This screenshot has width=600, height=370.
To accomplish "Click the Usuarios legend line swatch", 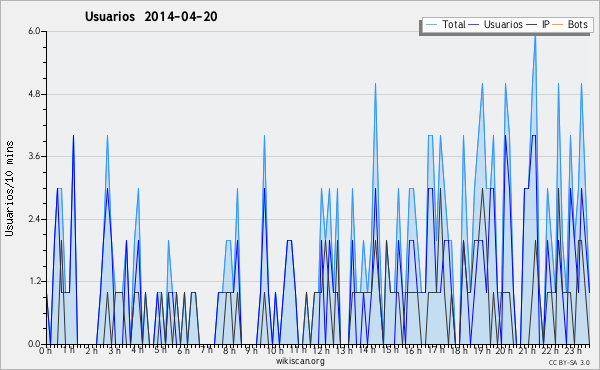I will coord(474,24).
